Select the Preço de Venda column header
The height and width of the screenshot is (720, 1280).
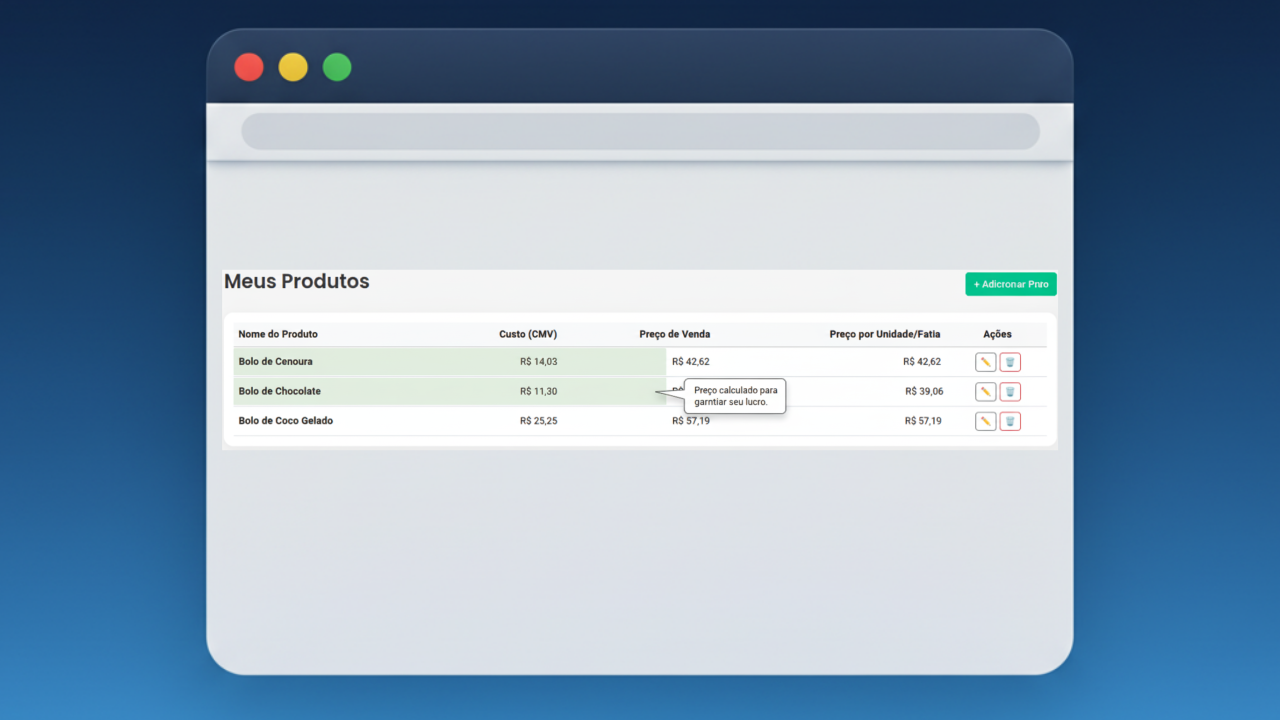675,334
